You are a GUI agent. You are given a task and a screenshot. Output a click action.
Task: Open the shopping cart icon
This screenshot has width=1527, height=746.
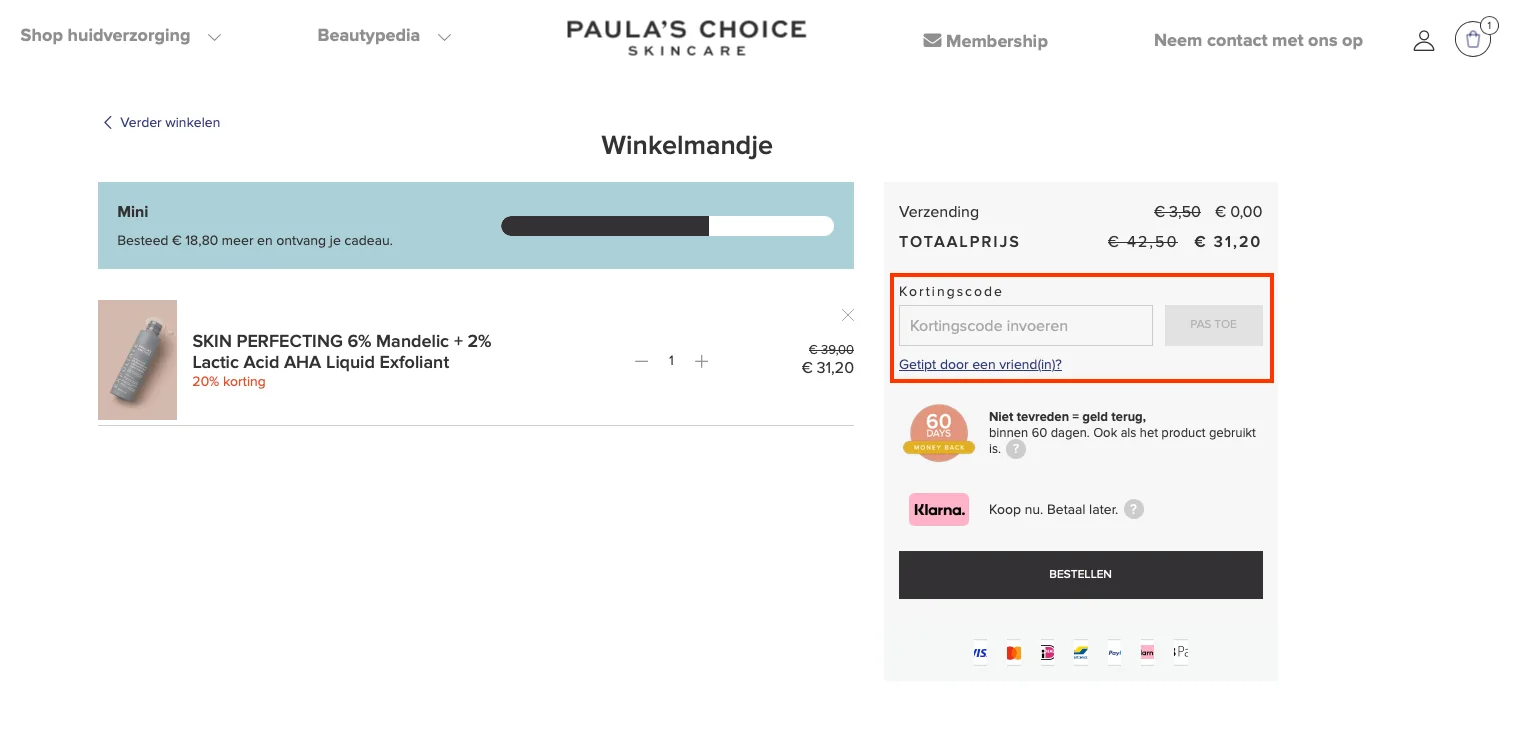click(x=1472, y=39)
